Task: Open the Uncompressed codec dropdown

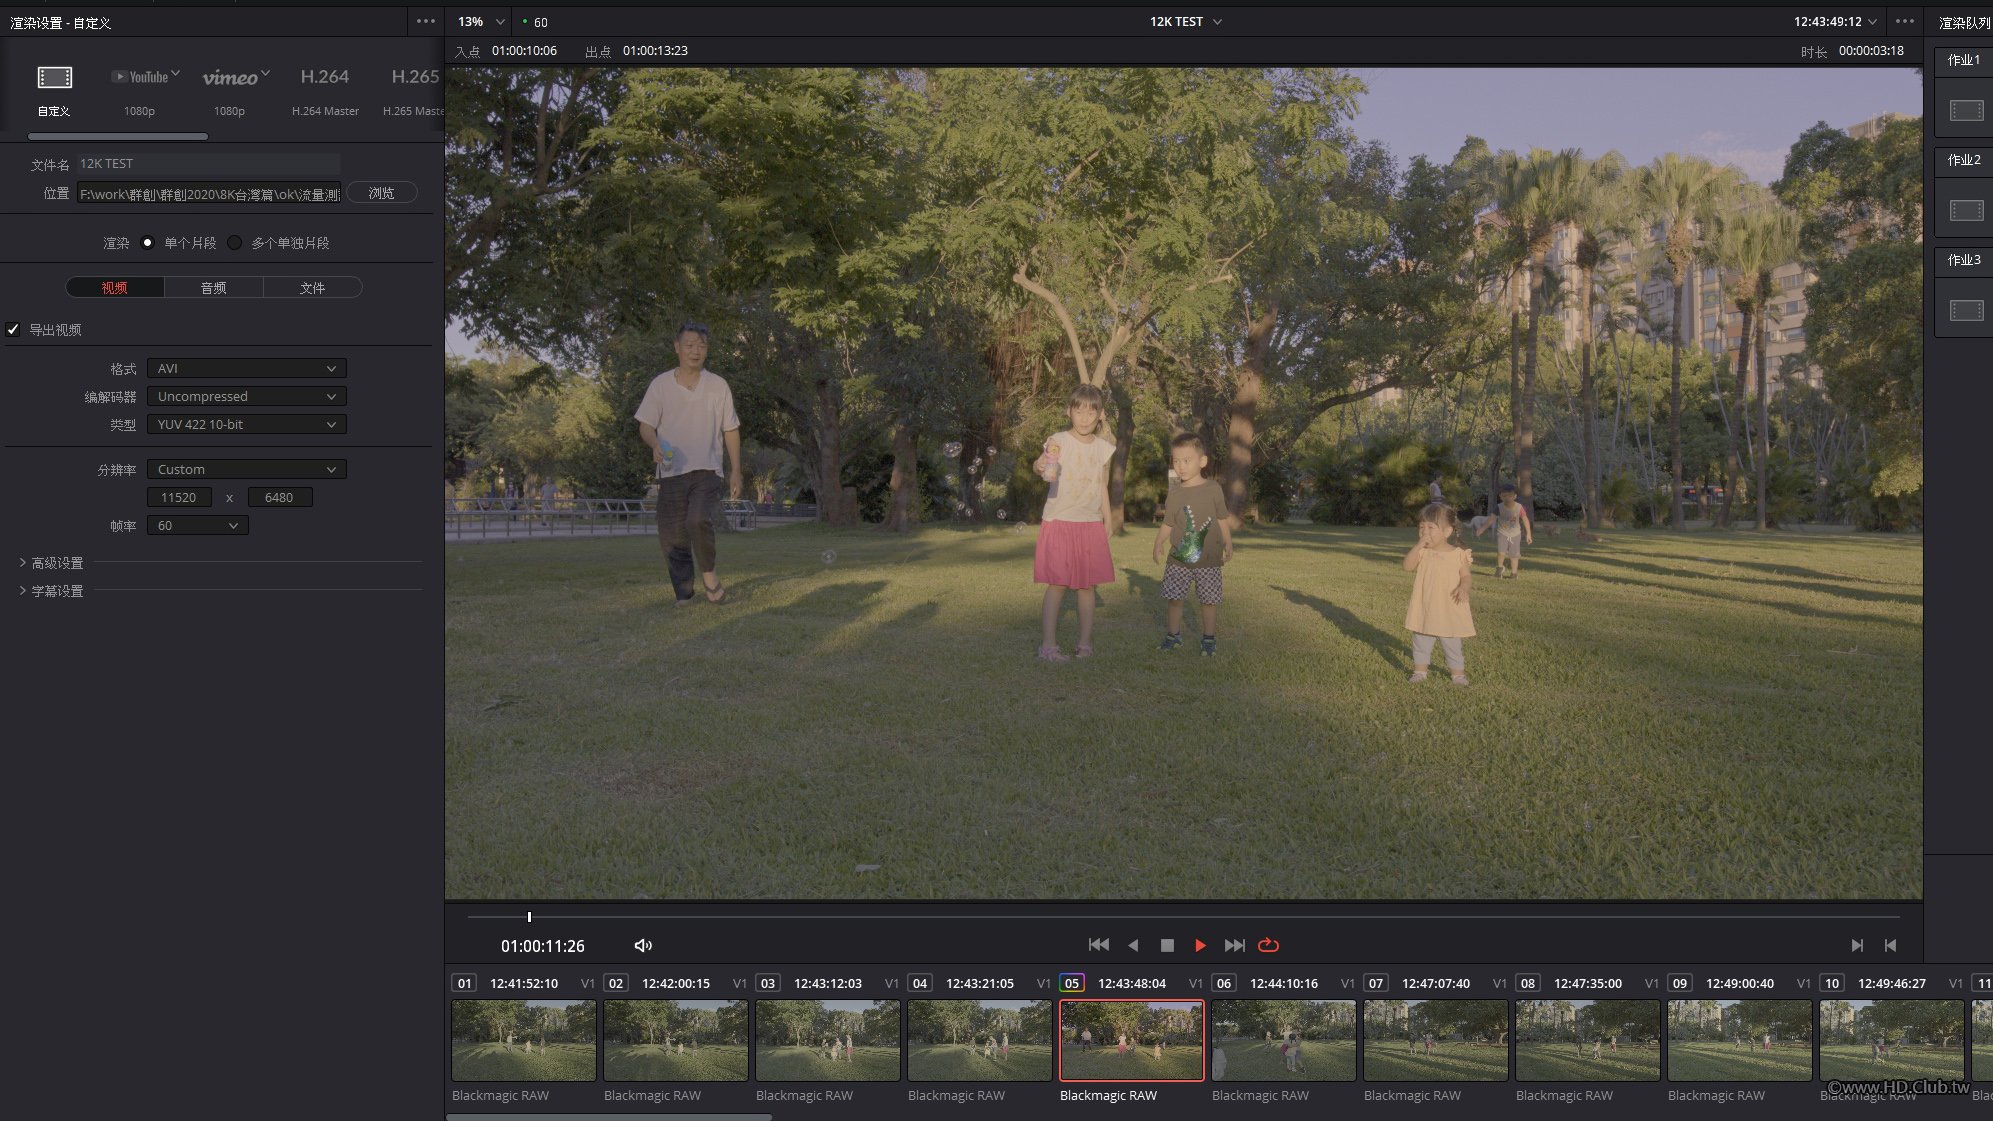Action: [x=246, y=396]
